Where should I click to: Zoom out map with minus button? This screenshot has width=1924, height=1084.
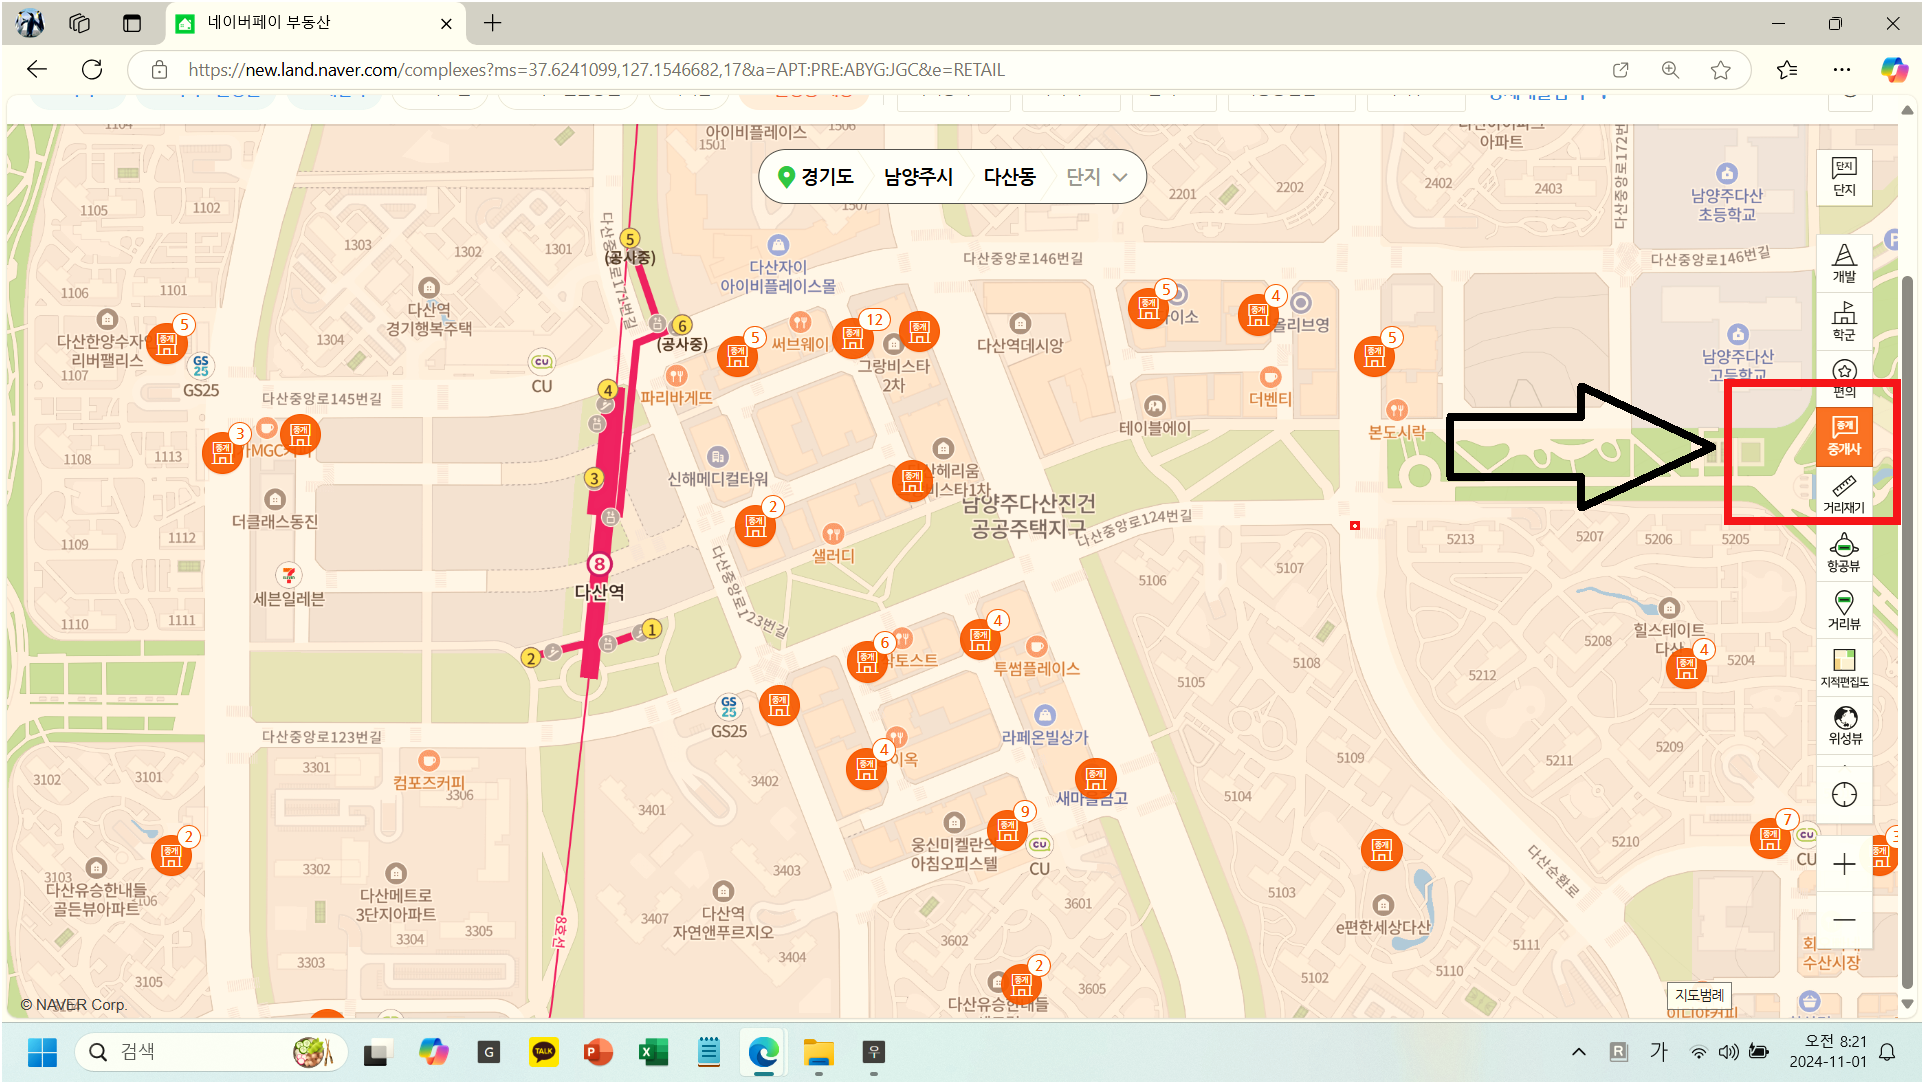point(1844,920)
